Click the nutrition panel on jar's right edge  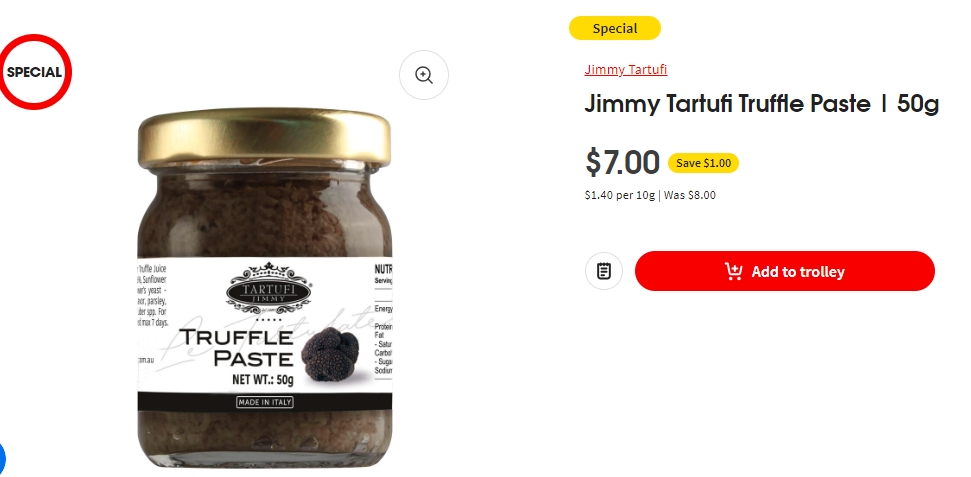pos(383,320)
